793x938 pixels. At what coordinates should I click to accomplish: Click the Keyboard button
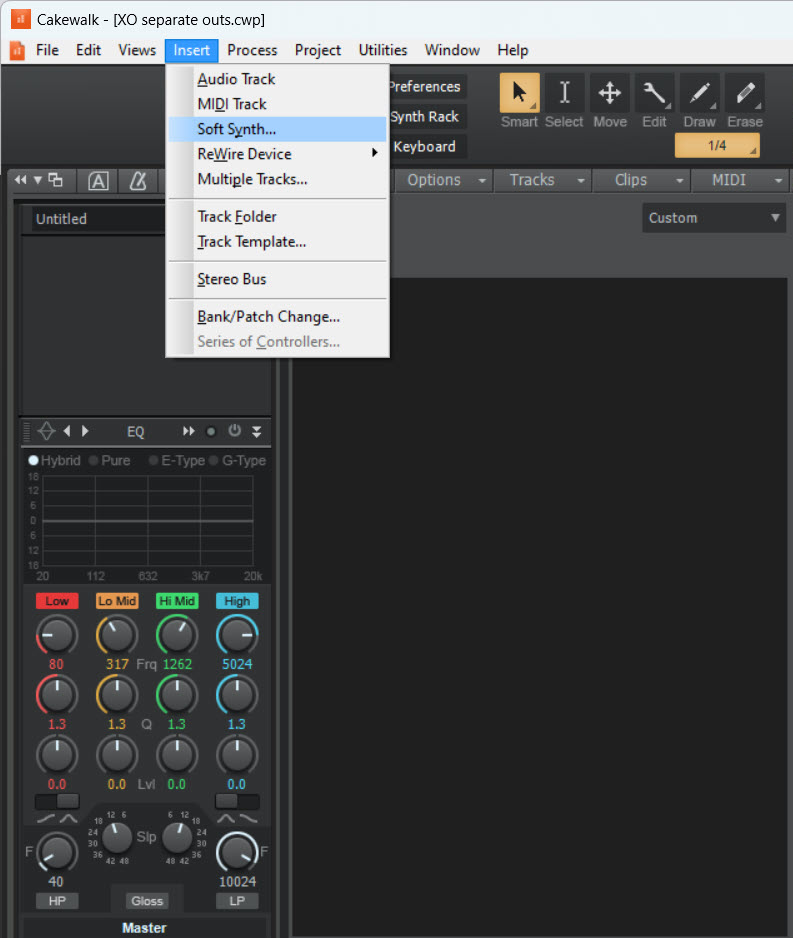428,147
